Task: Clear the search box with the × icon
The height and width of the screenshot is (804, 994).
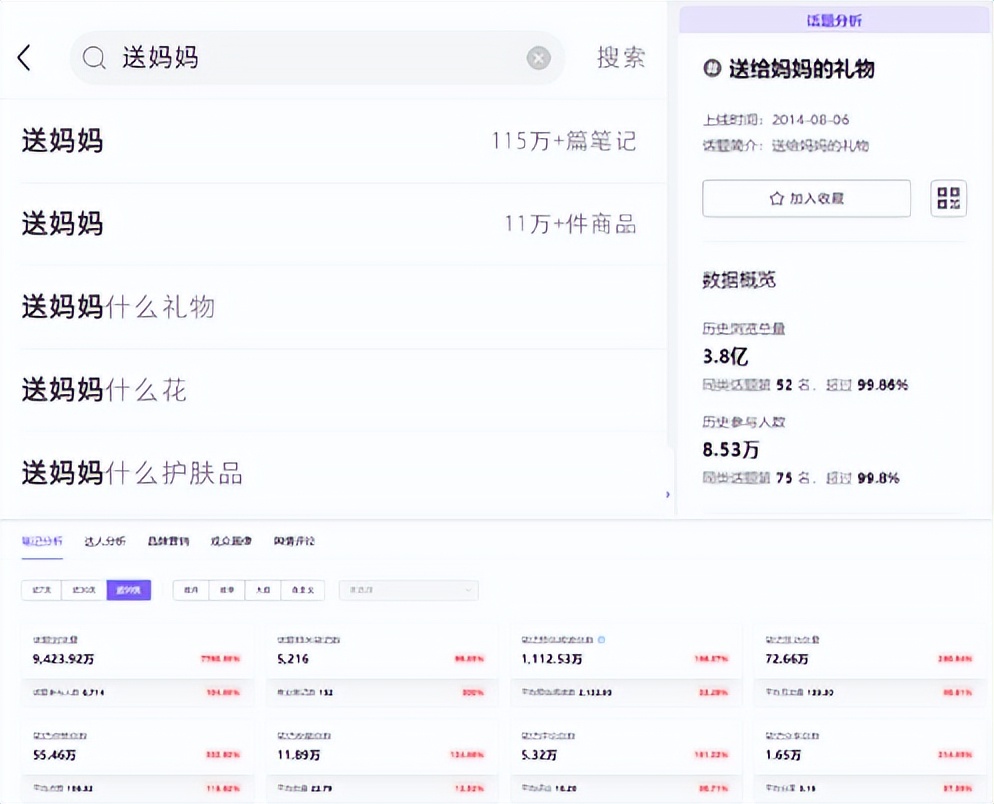Action: [538, 57]
